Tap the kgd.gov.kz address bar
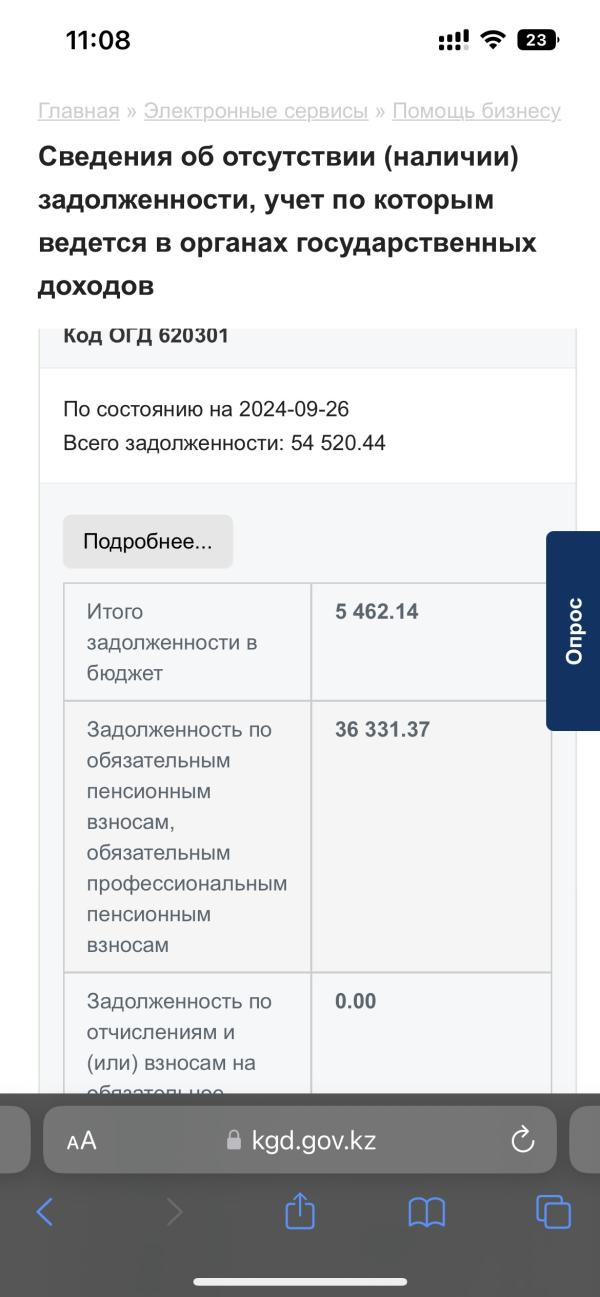 tap(300, 1140)
